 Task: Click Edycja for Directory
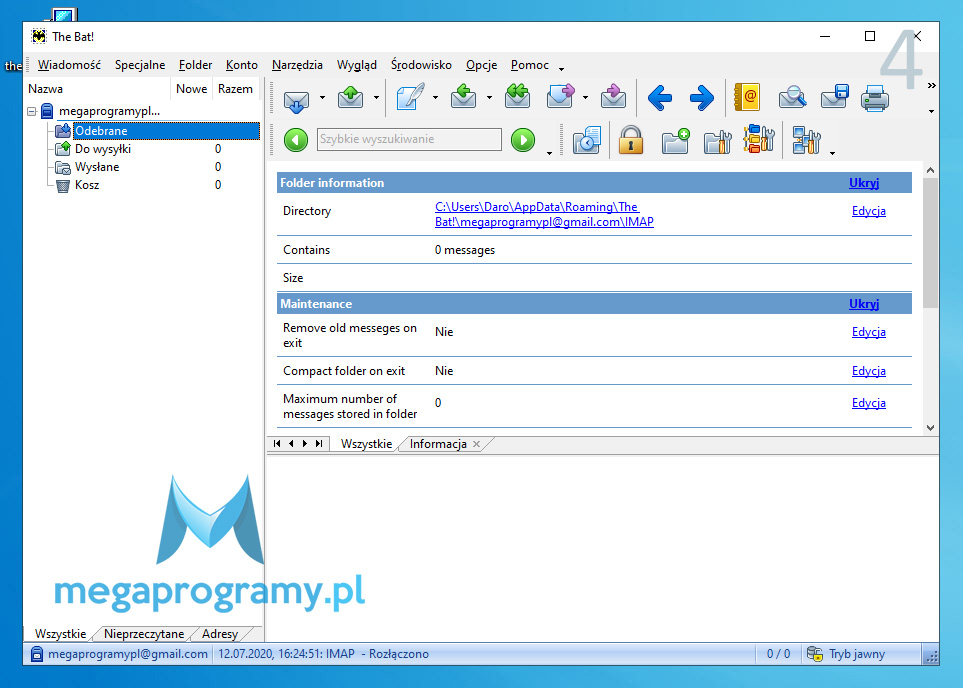tap(868, 211)
